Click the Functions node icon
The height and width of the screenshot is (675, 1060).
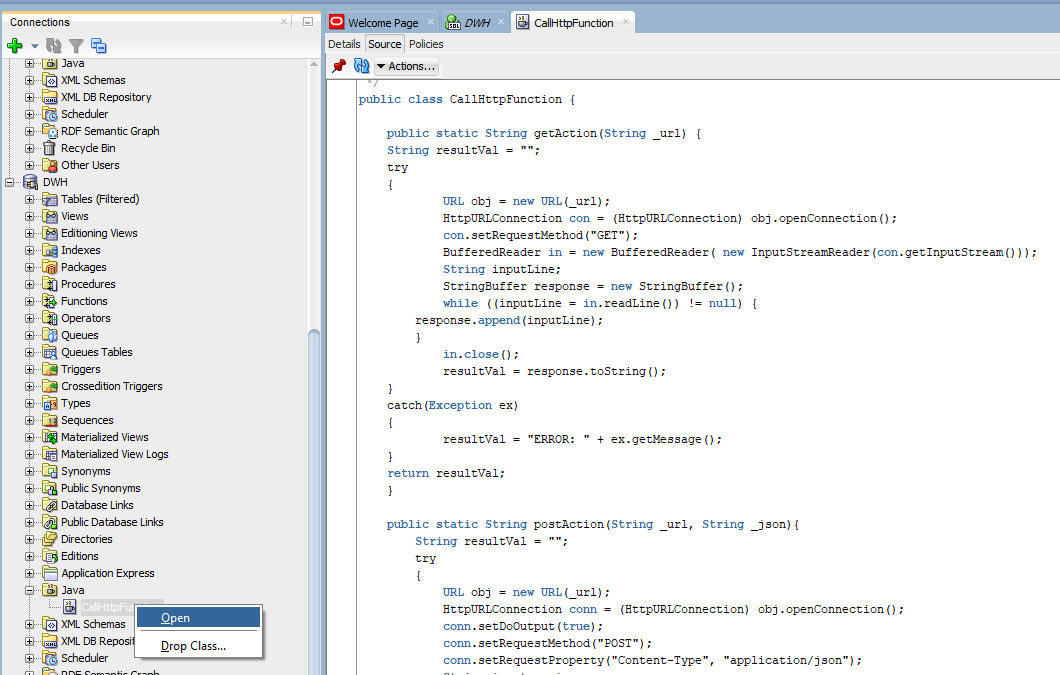(x=49, y=301)
